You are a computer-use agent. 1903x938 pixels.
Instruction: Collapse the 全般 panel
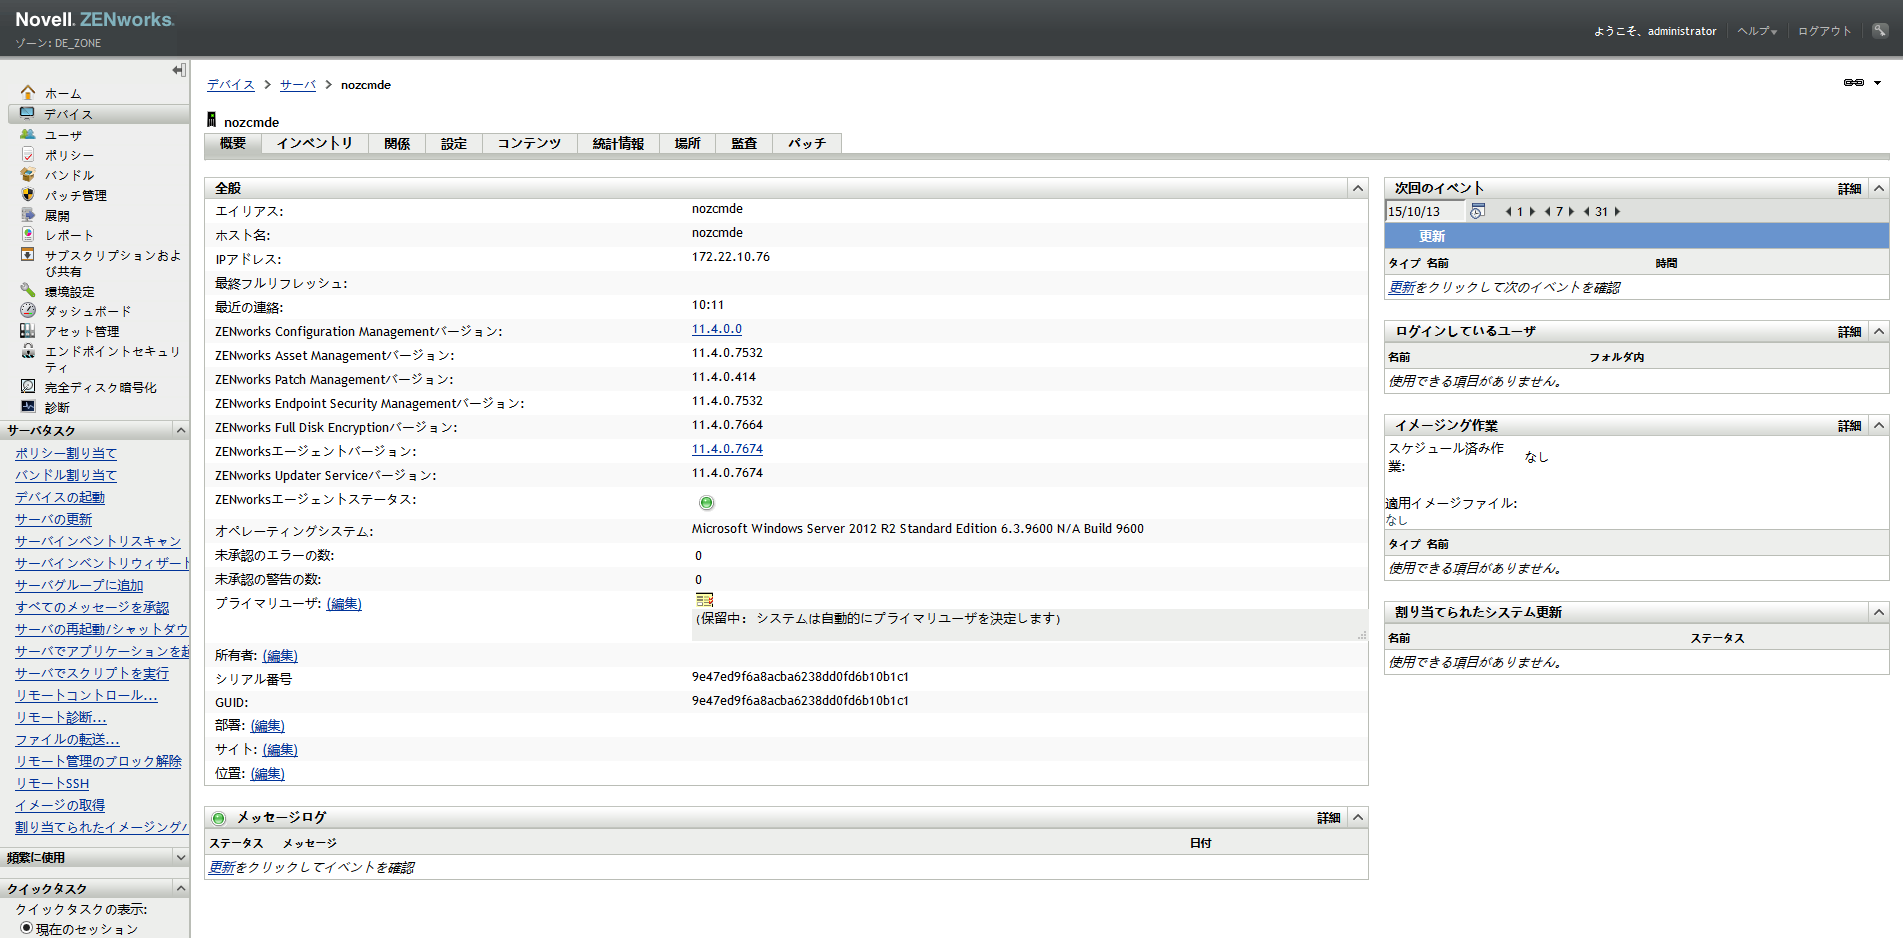coord(1357,188)
